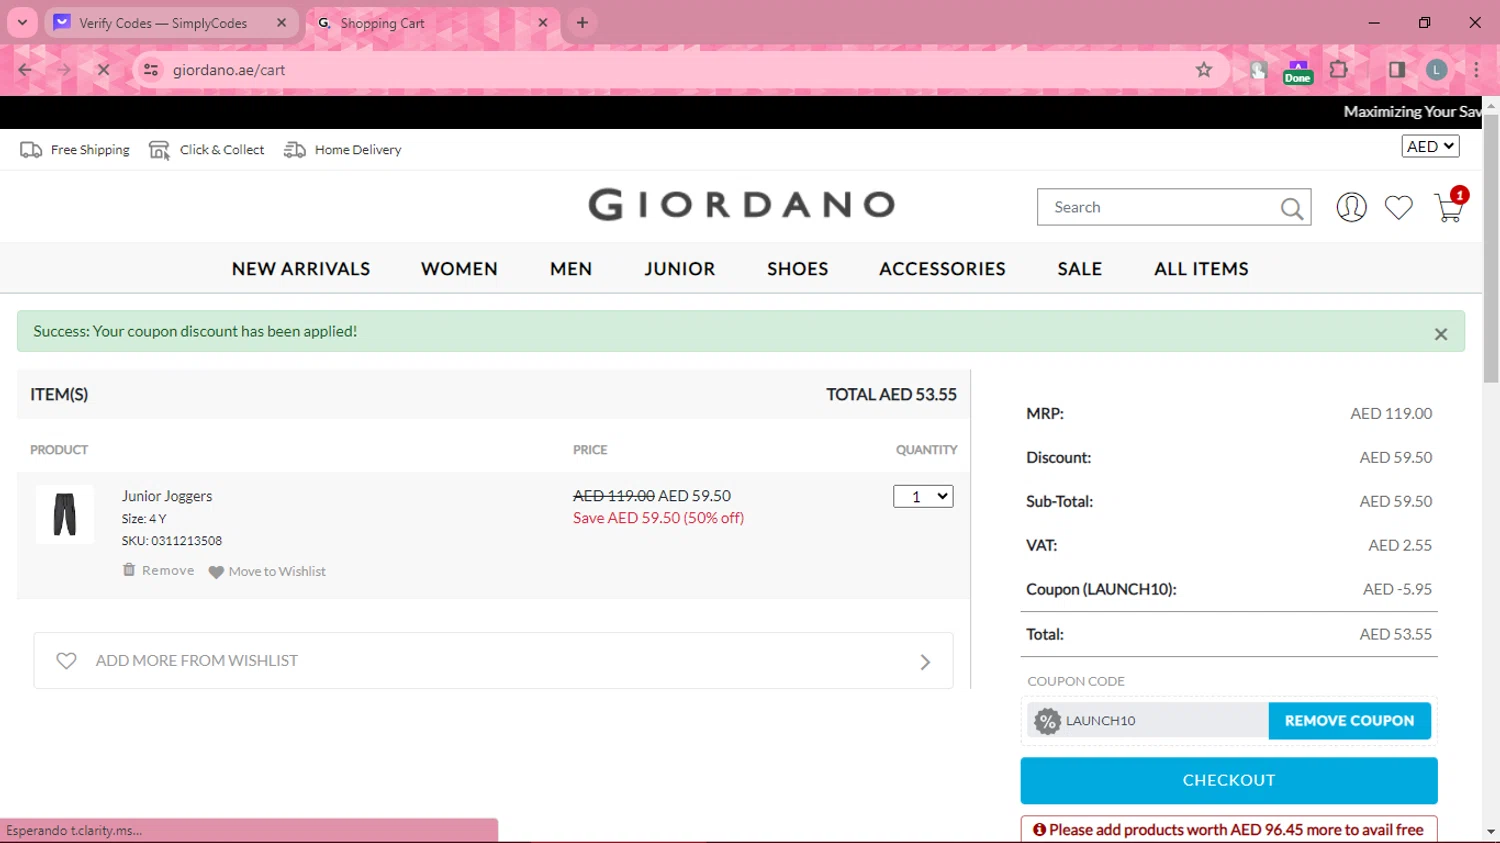Click the search magnifier icon
Screen dimensions: 1500x843
tap(1291, 208)
